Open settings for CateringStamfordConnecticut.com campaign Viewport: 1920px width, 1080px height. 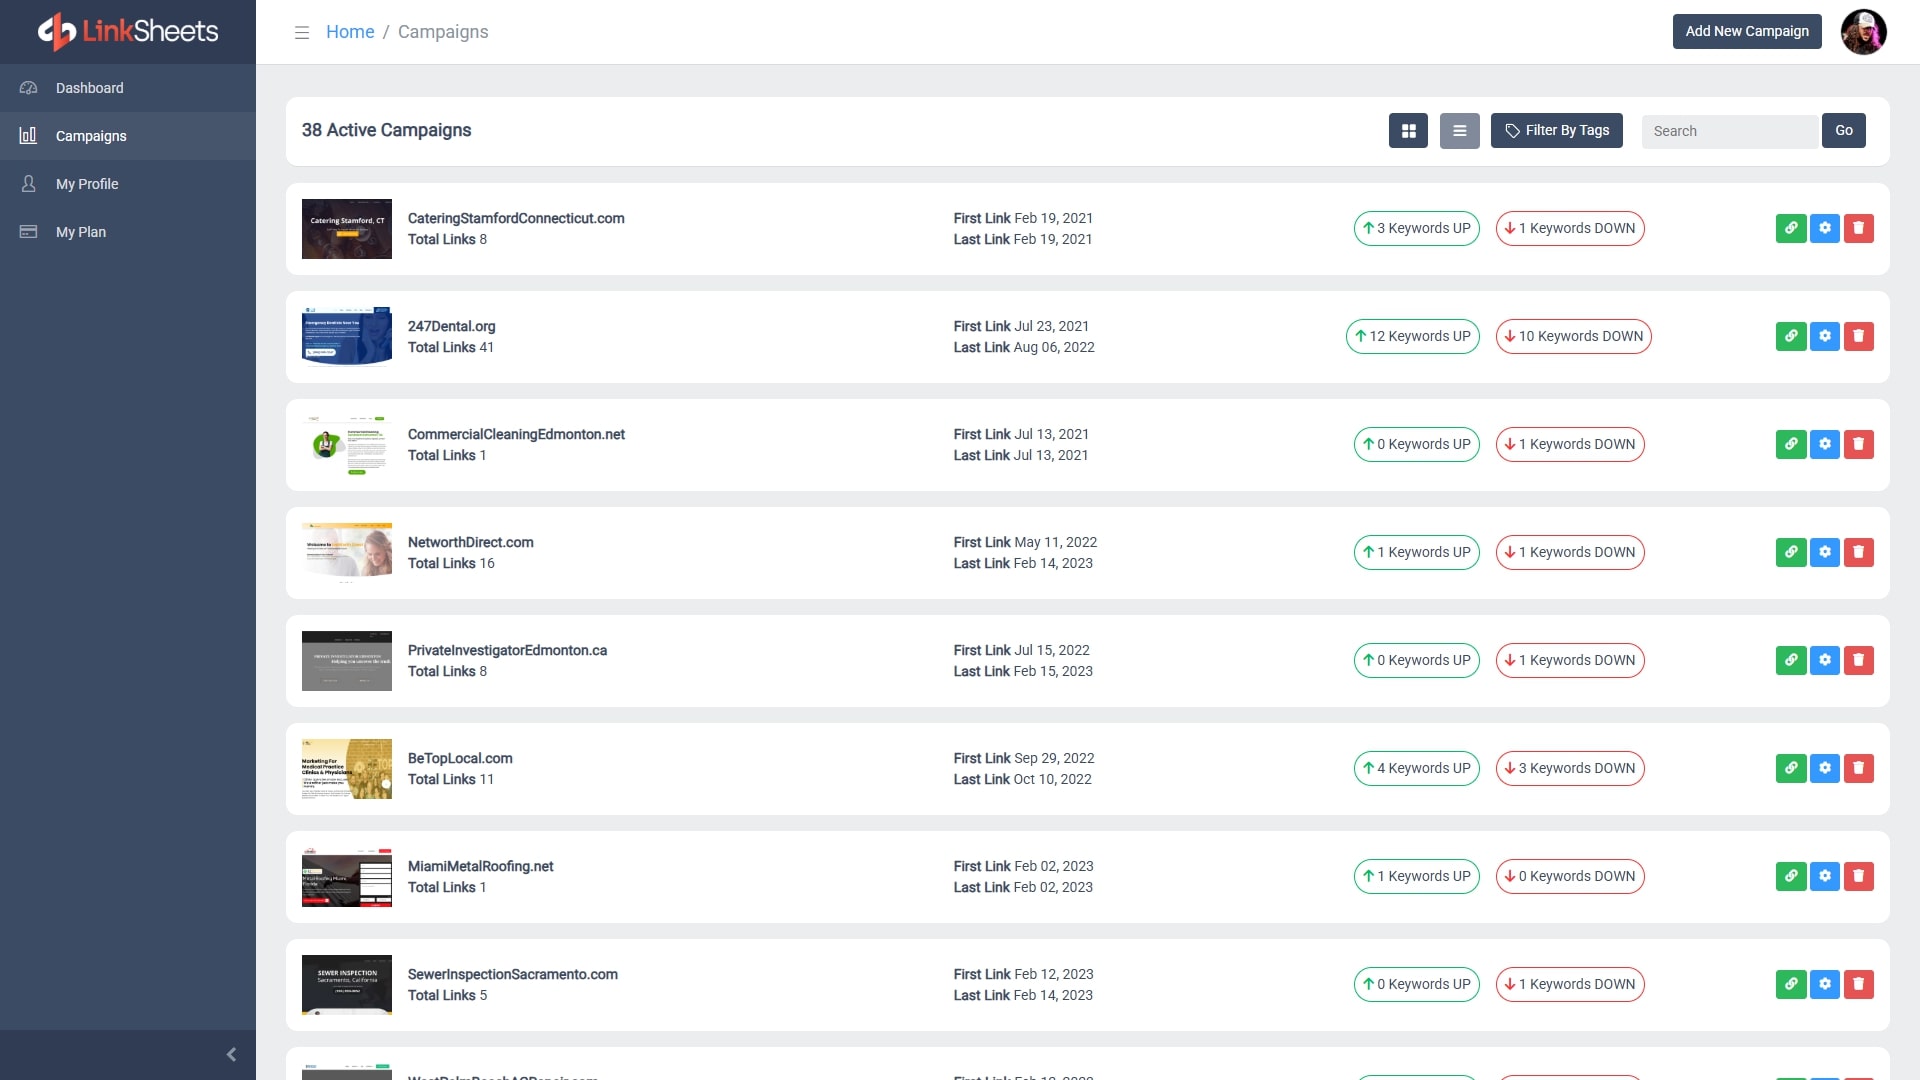(1825, 228)
